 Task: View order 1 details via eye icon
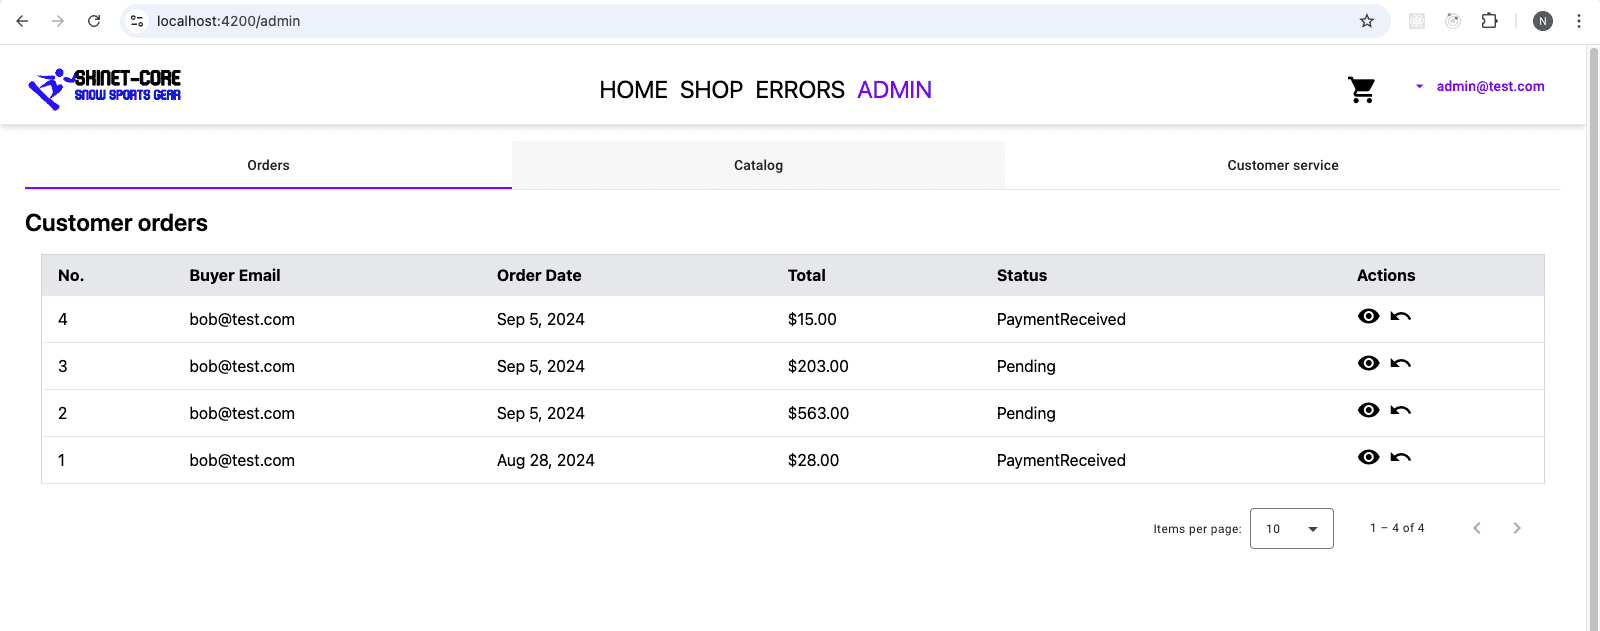point(1368,457)
